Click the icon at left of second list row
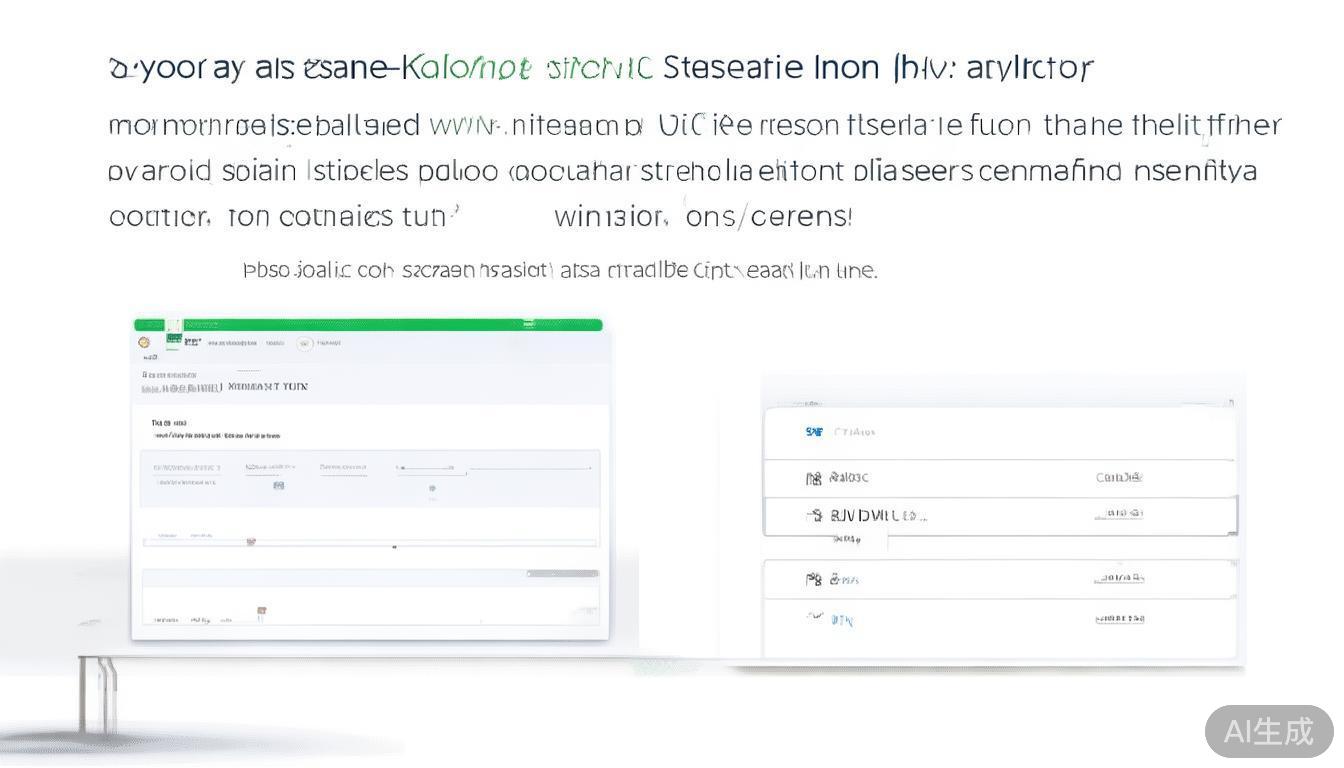This screenshot has width=1344, height=768. pyautogui.click(x=814, y=478)
